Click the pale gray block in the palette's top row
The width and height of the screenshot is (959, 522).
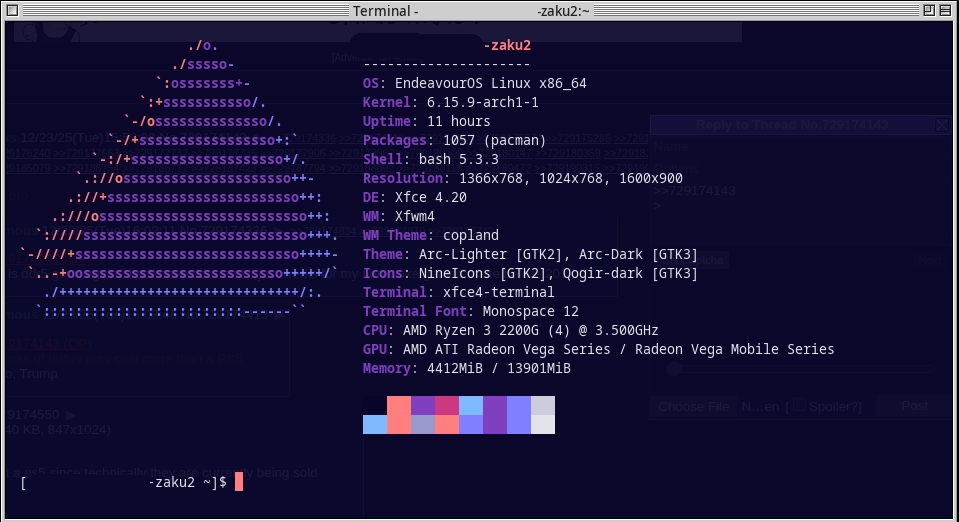pyautogui.click(x=543, y=405)
